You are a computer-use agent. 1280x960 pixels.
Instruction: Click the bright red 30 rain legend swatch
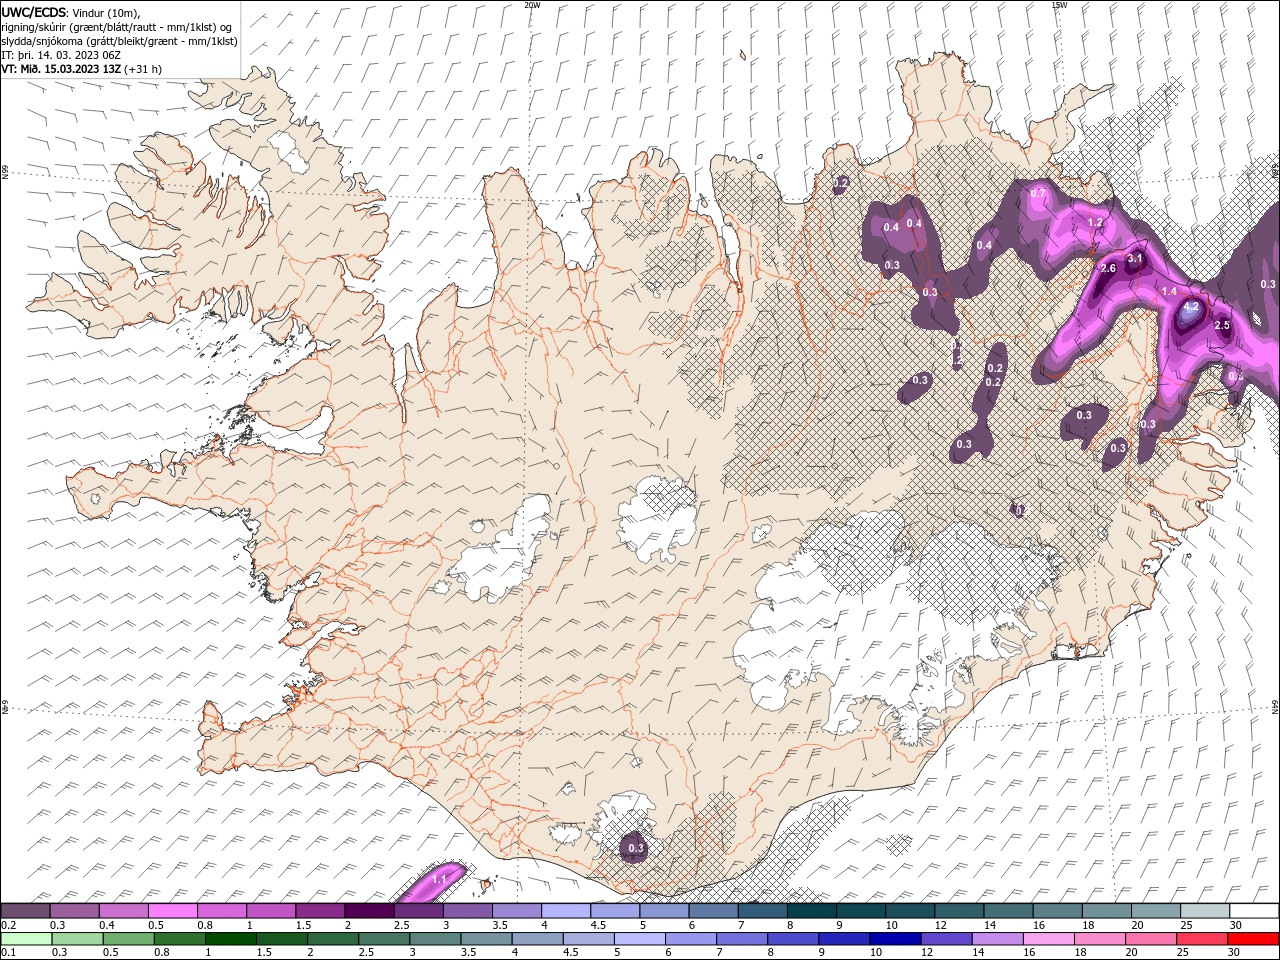pos(1254,938)
